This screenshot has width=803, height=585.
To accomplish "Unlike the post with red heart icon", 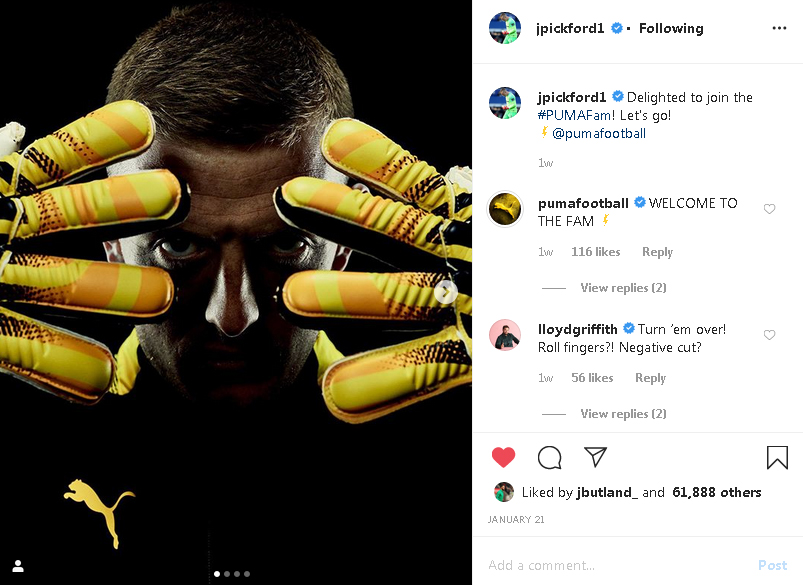I will [x=503, y=457].
